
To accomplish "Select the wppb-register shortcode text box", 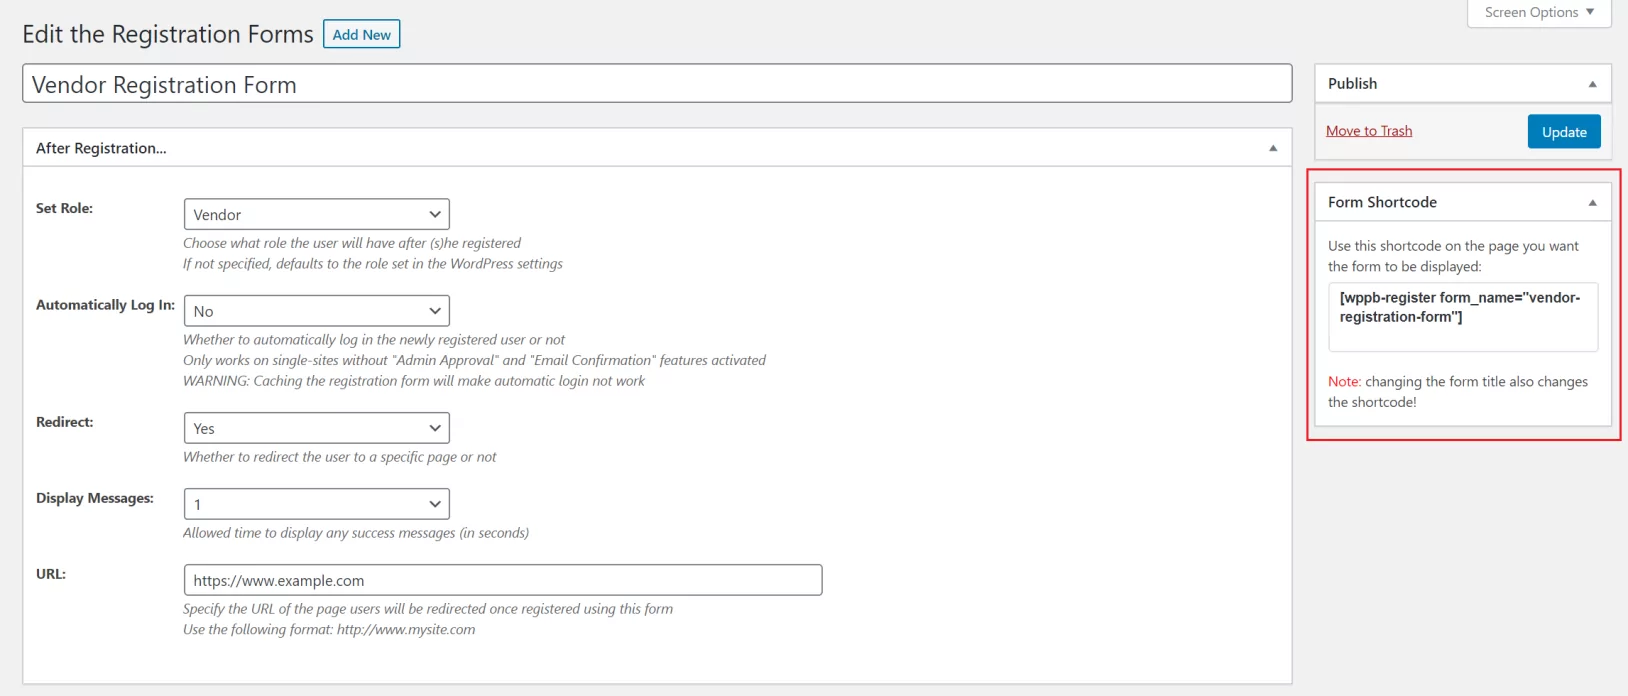I will tap(1463, 317).
